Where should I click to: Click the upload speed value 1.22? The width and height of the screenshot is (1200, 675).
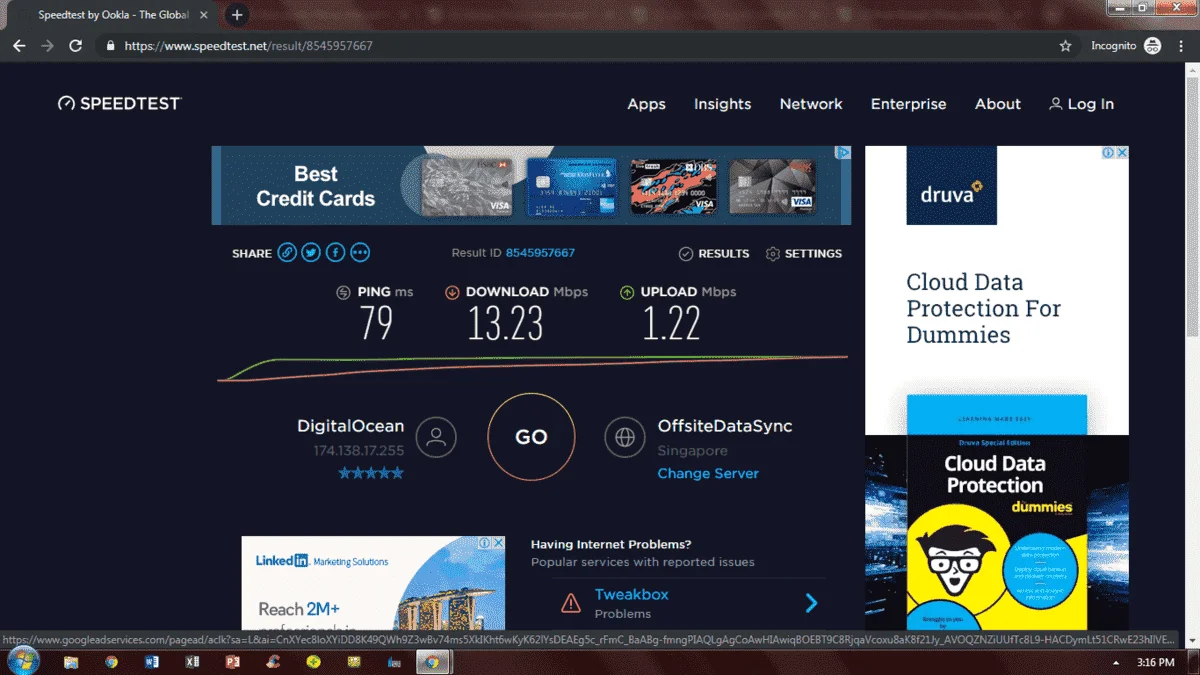pyautogui.click(x=671, y=323)
